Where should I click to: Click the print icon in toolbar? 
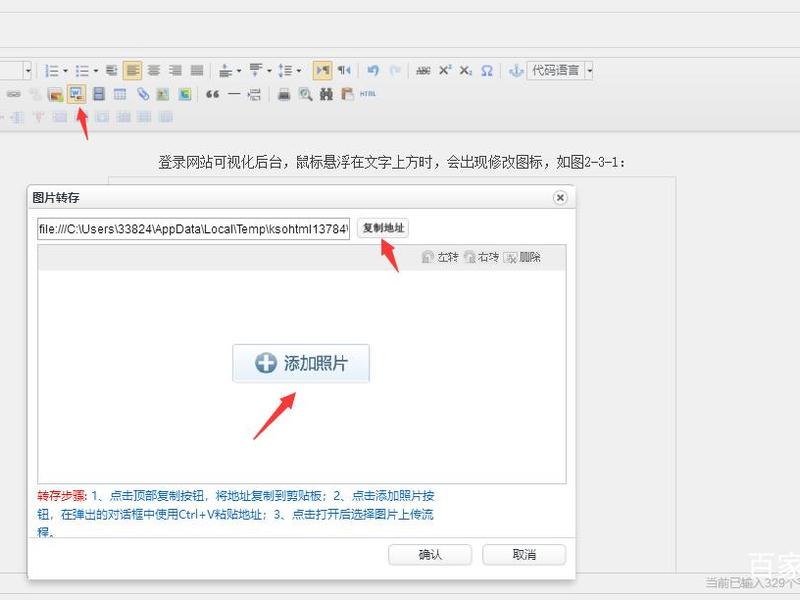coord(284,94)
